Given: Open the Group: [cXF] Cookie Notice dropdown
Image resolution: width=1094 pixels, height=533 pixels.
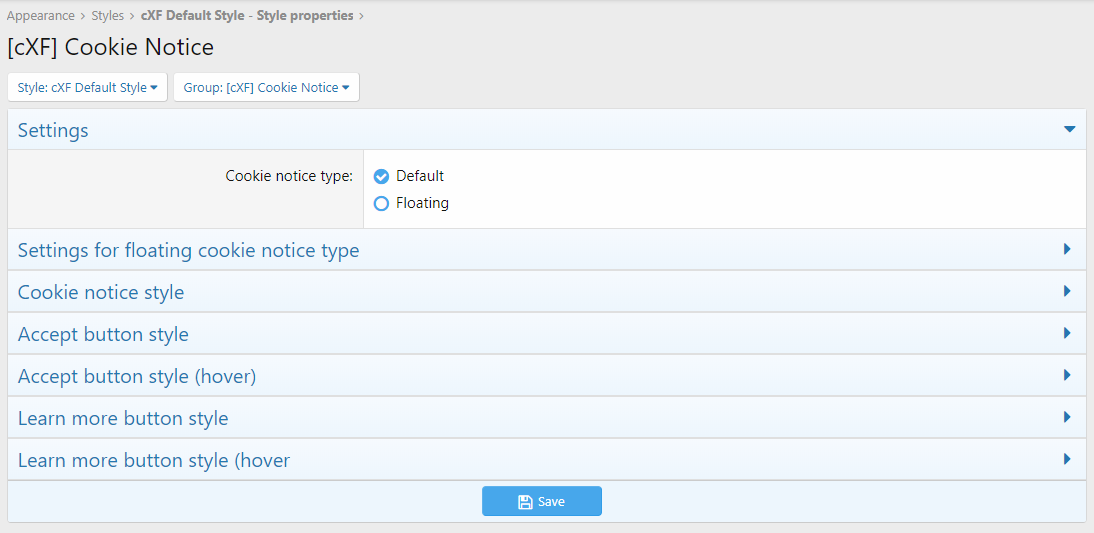Looking at the screenshot, I should [x=266, y=87].
